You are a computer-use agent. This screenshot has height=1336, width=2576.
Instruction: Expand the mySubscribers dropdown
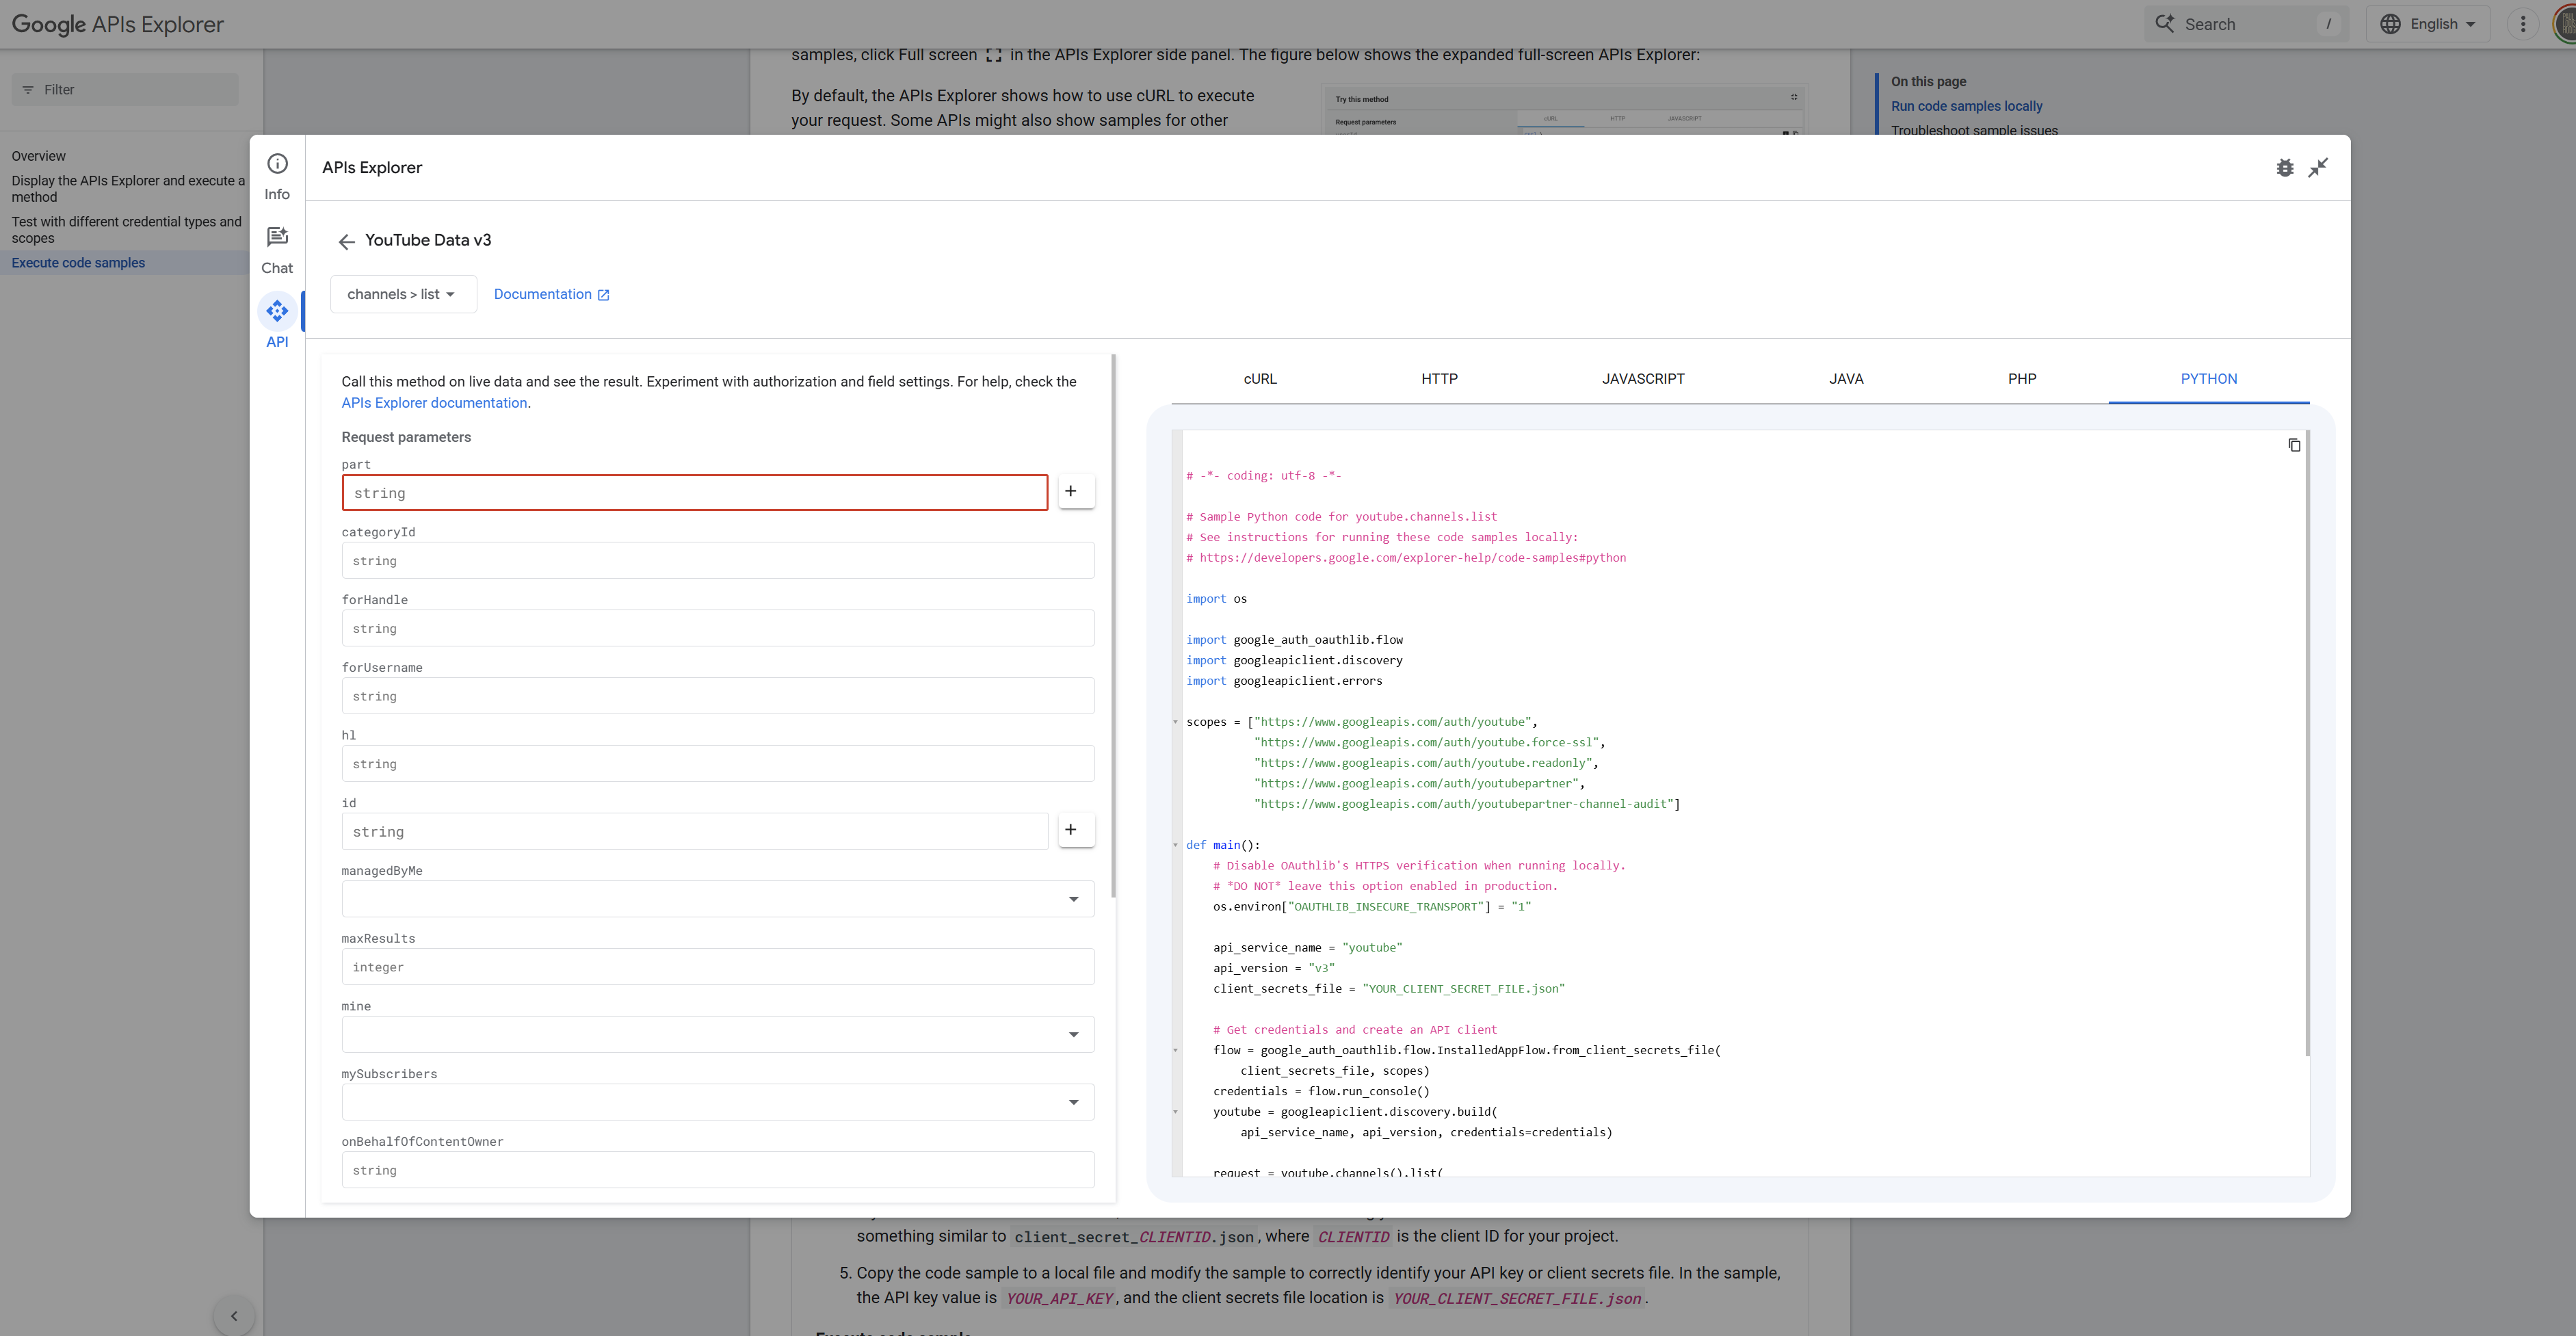tap(718, 1102)
